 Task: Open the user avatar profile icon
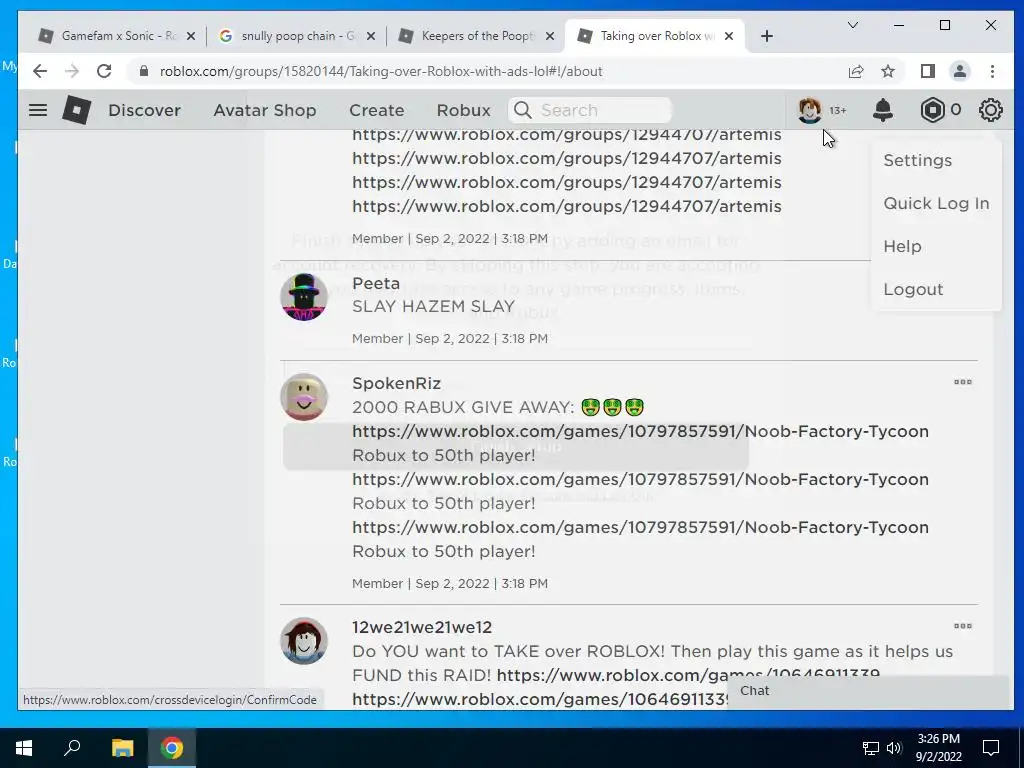[x=810, y=110]
